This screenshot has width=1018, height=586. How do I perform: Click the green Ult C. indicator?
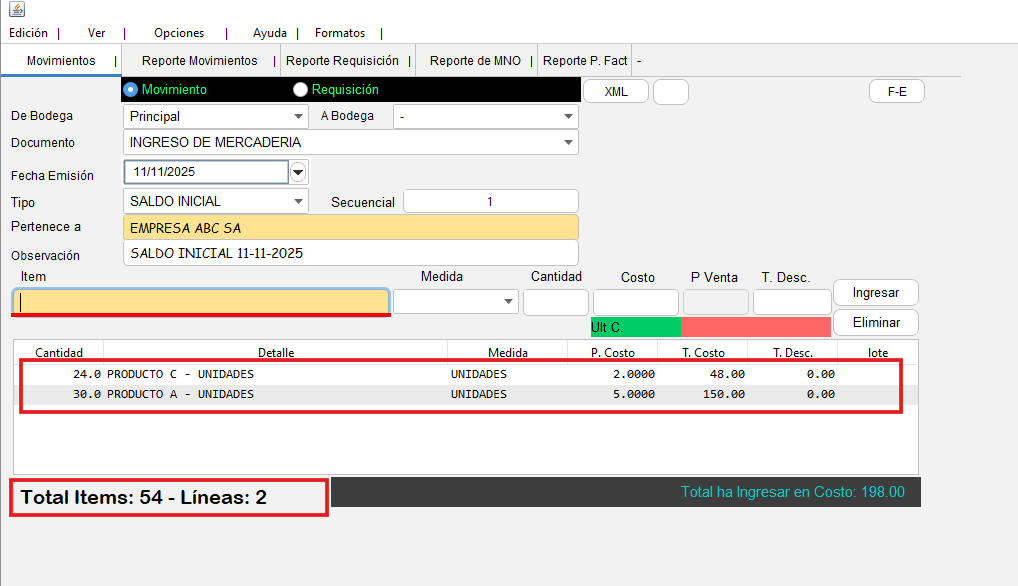(635, 327)
